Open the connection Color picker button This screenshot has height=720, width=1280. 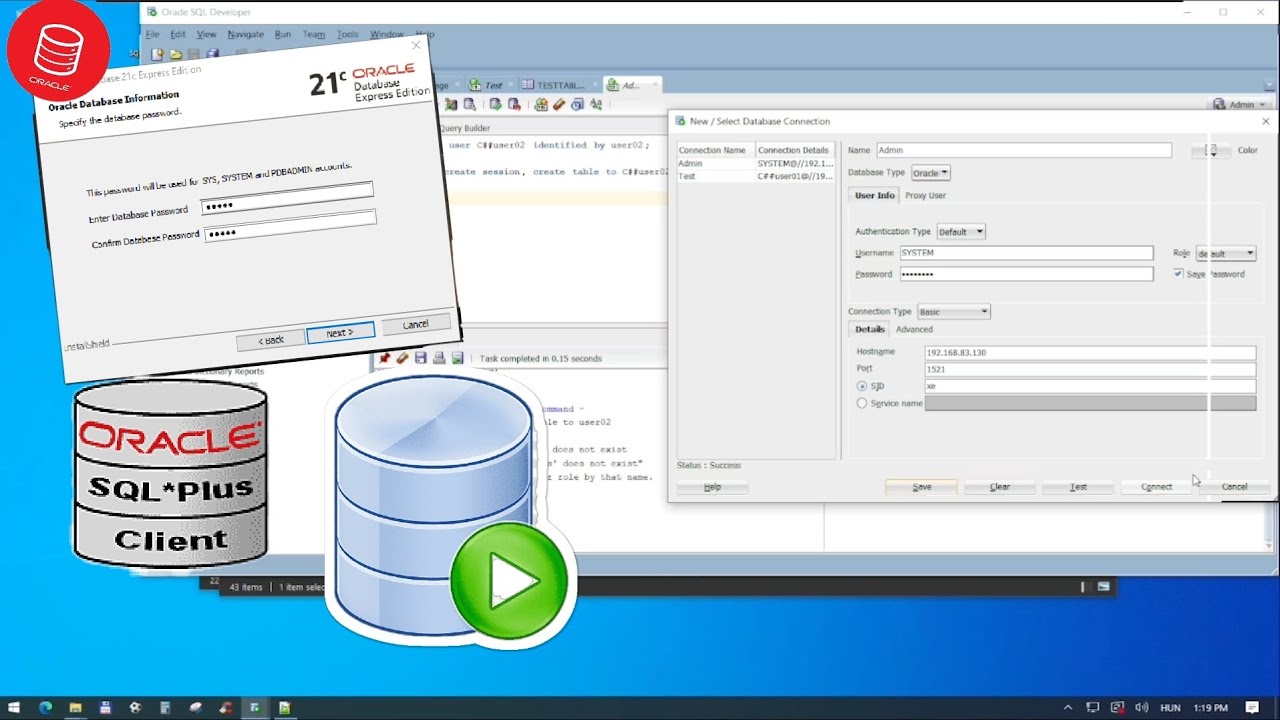[x=1212, y=150]
